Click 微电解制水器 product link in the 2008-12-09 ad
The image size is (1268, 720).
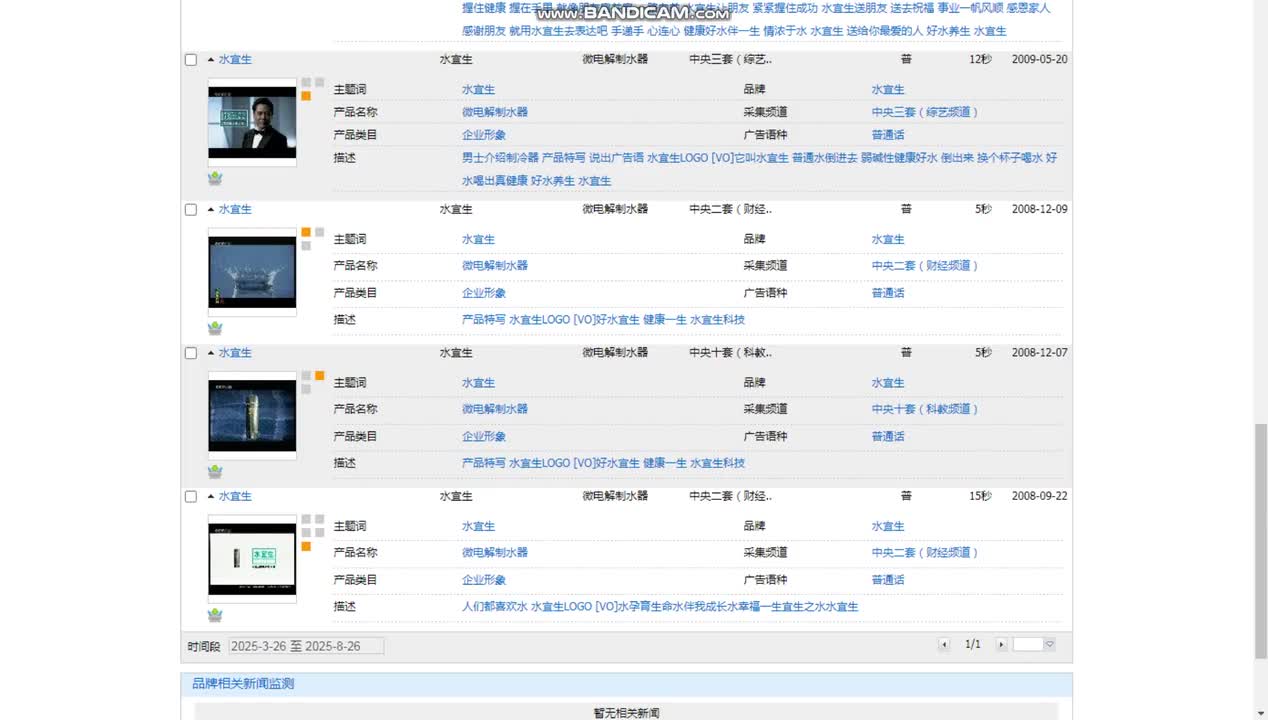[x=495, y=266]
